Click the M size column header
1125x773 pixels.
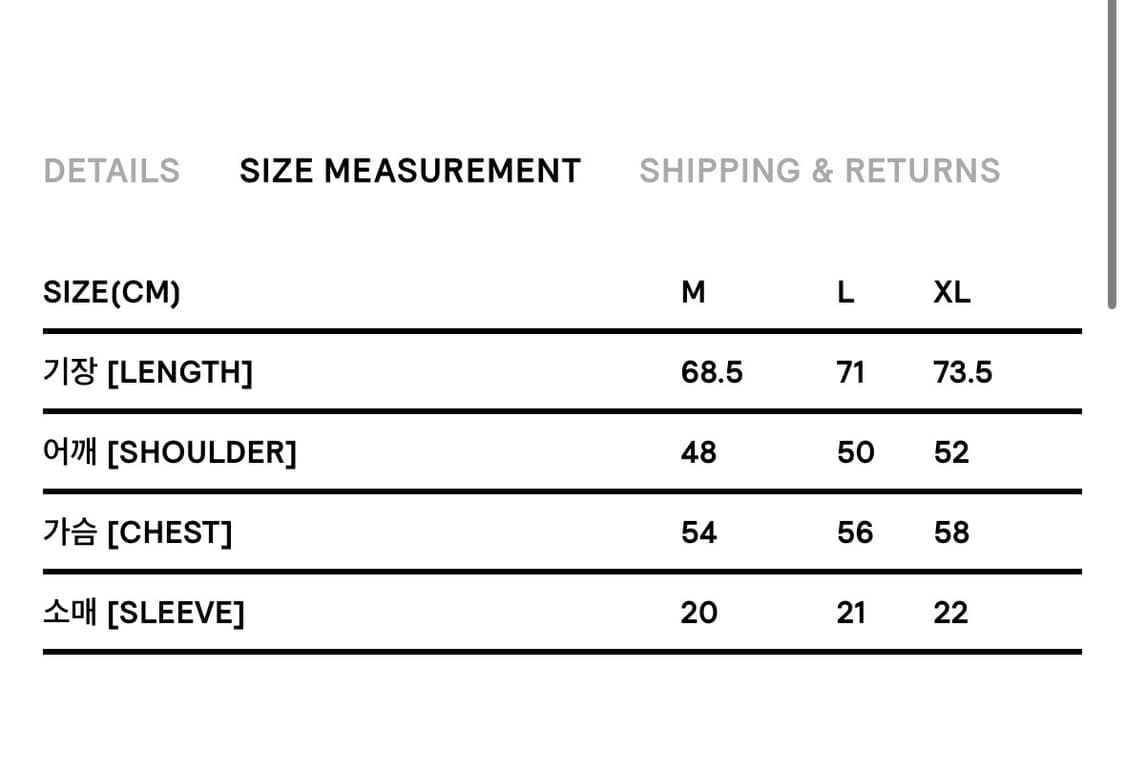pyautogui.click(x=693, y=292)
